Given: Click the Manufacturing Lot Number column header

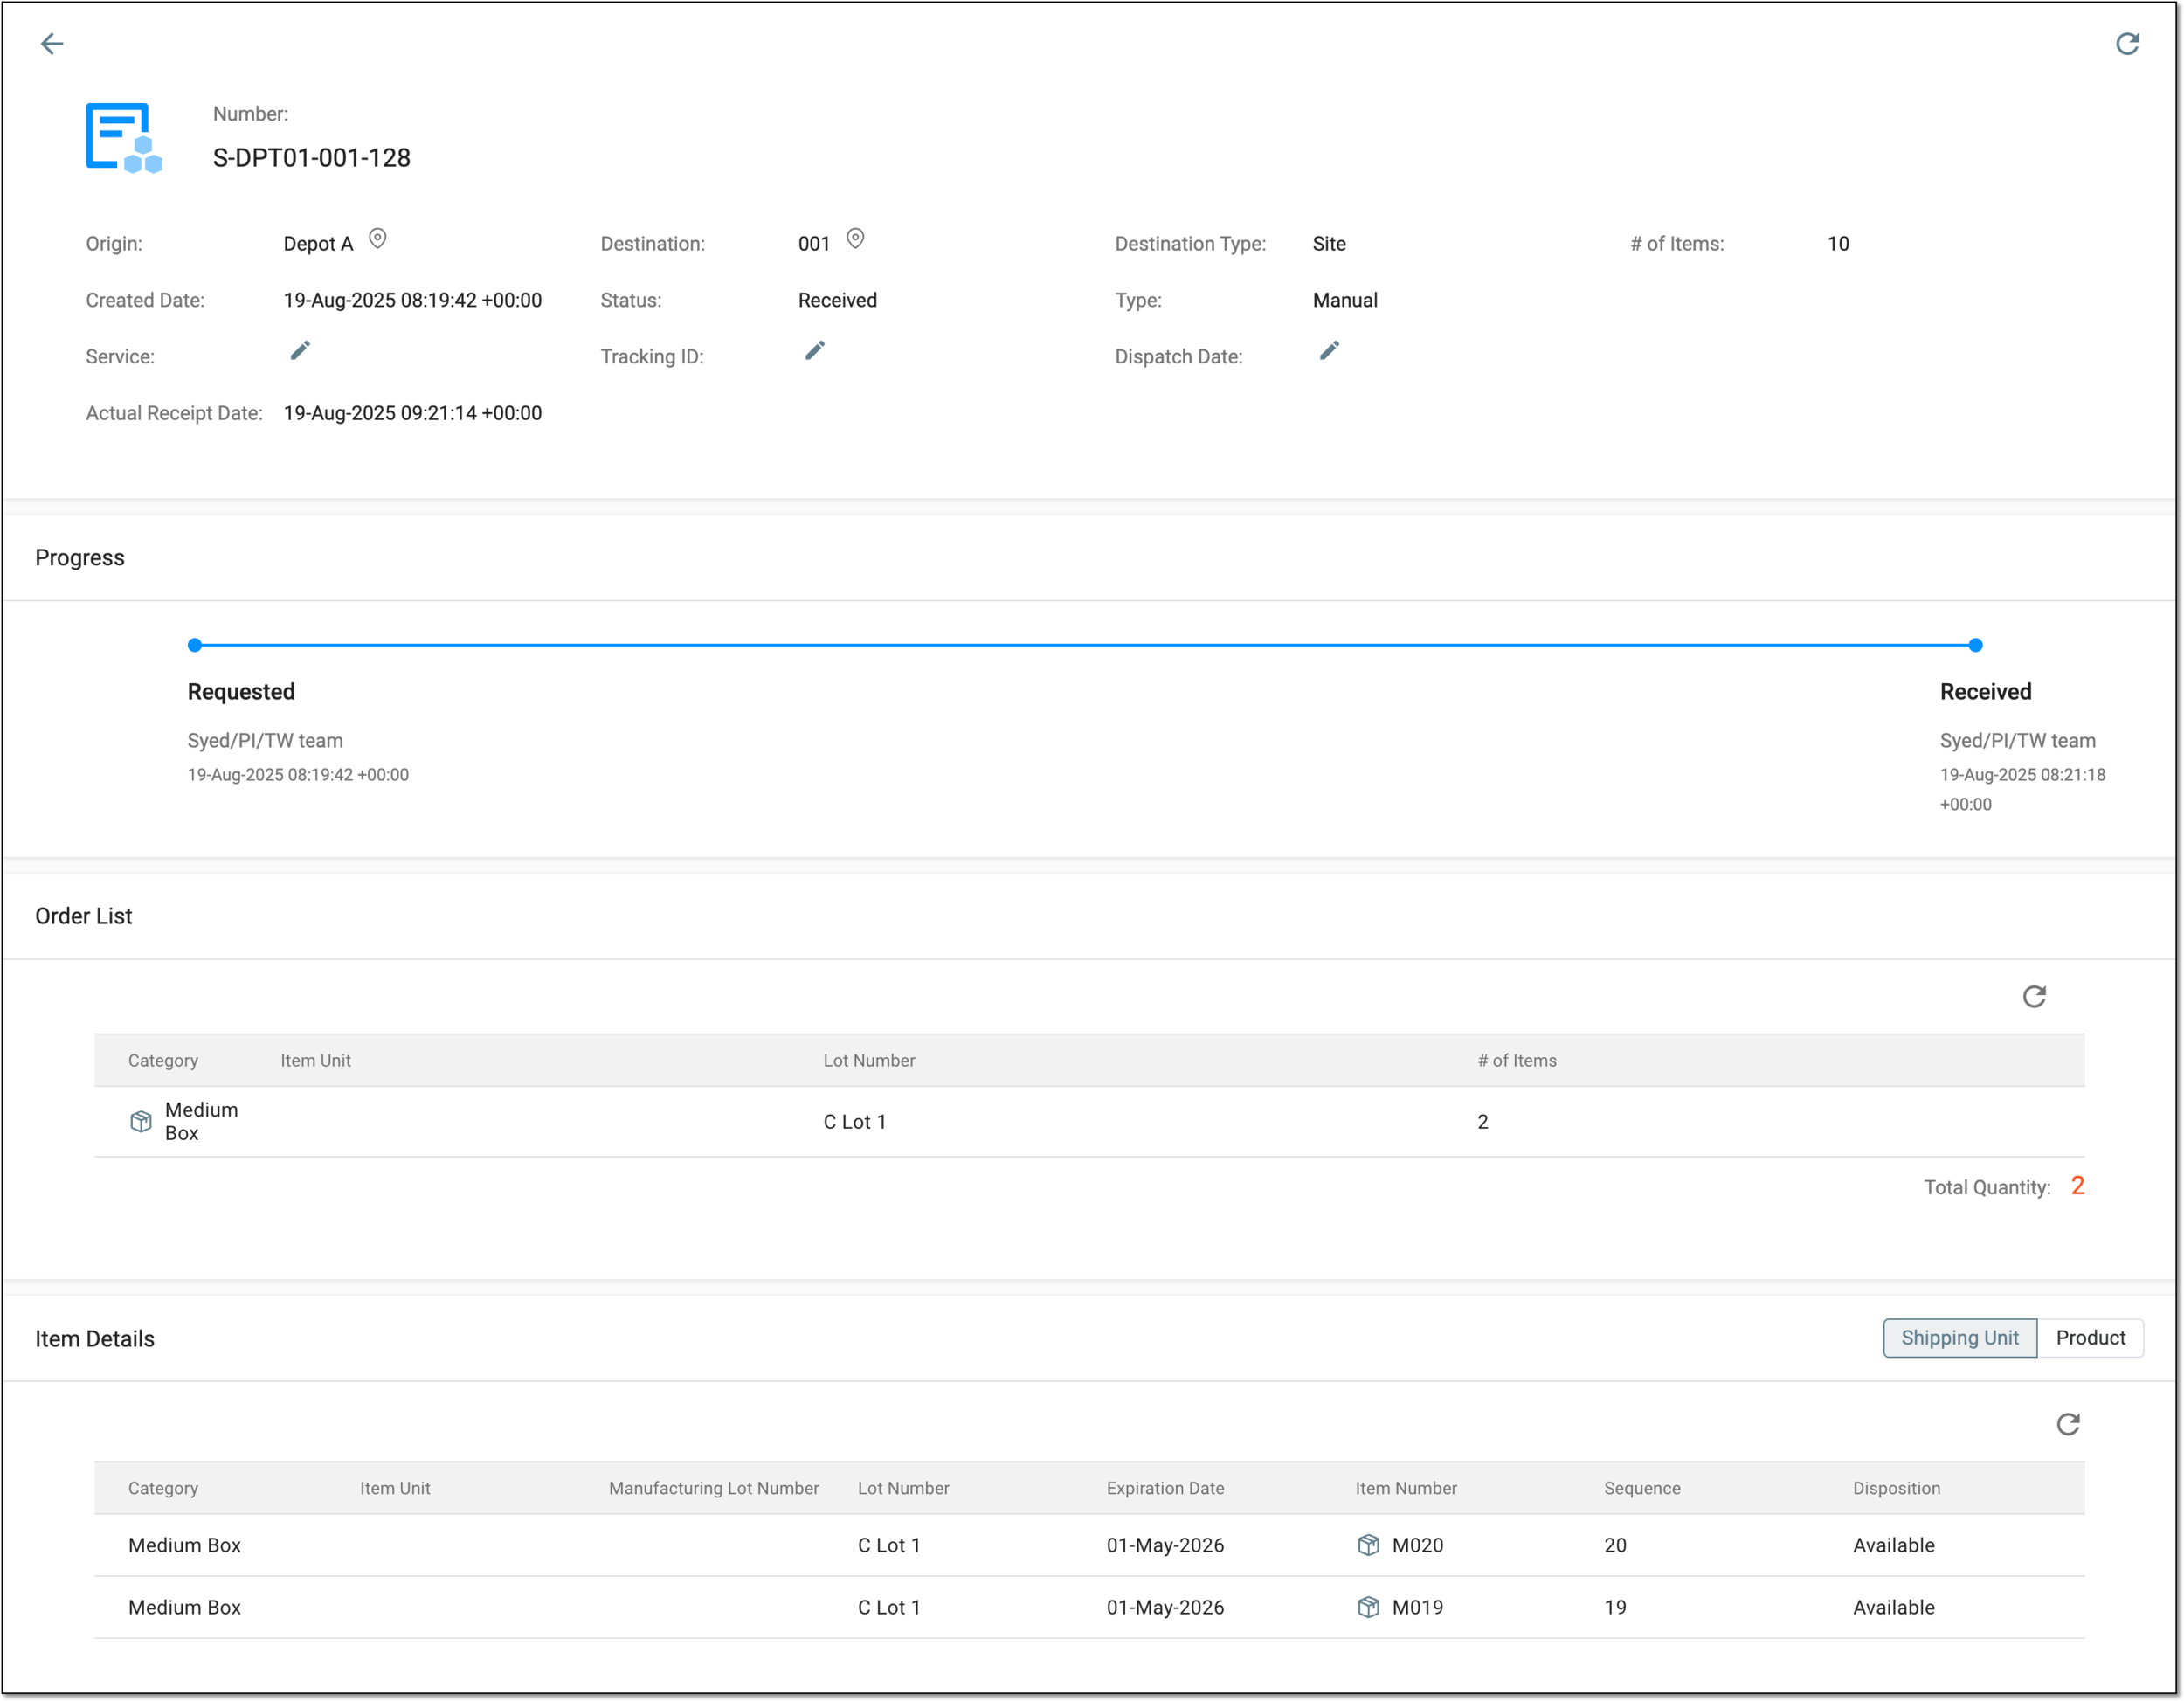Looking at the screenshot, I should [714, 1488].
